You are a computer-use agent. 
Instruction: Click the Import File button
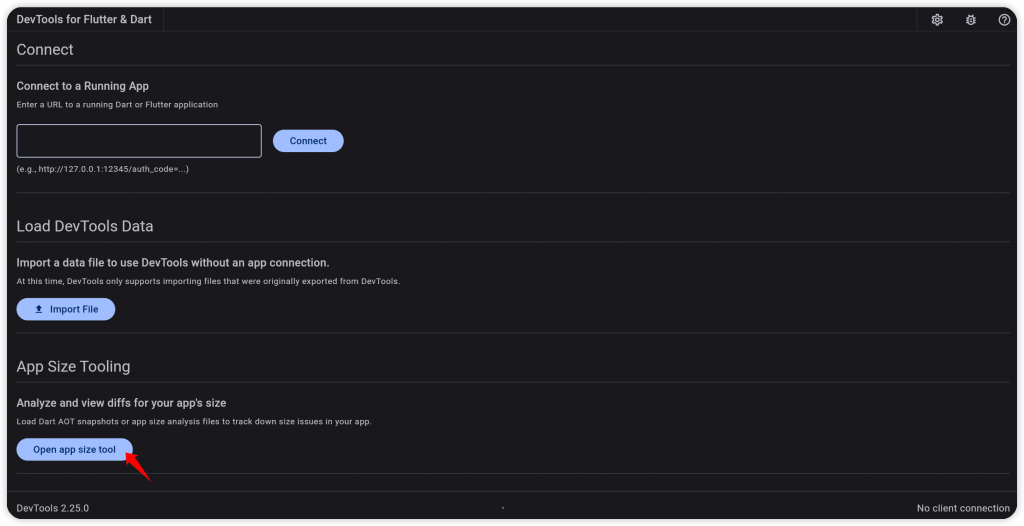point(66,309)
